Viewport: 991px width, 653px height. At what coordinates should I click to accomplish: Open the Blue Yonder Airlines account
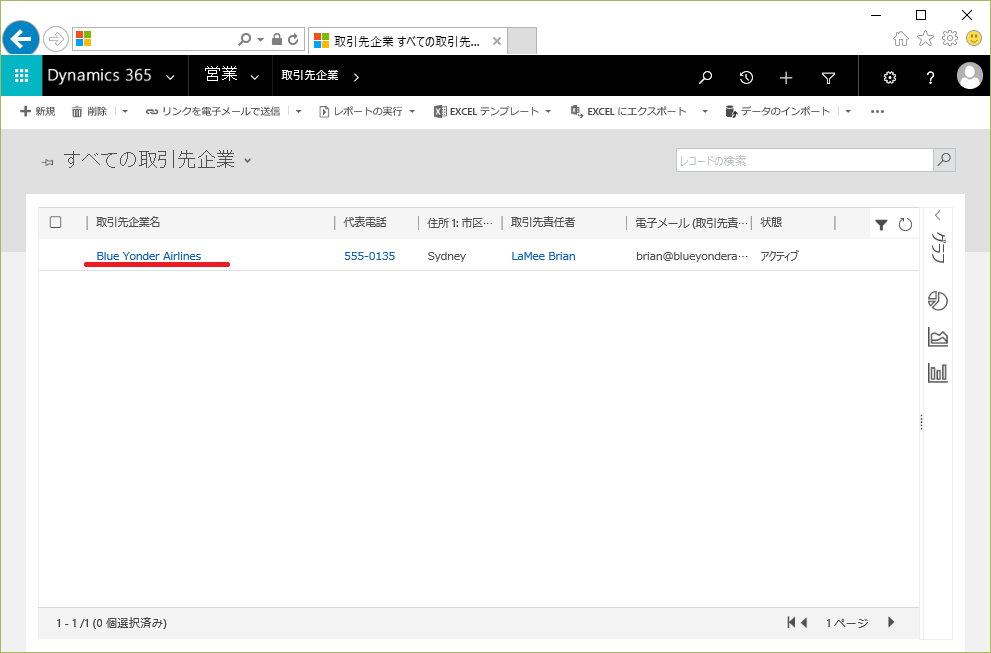click(x=149, y=256)
